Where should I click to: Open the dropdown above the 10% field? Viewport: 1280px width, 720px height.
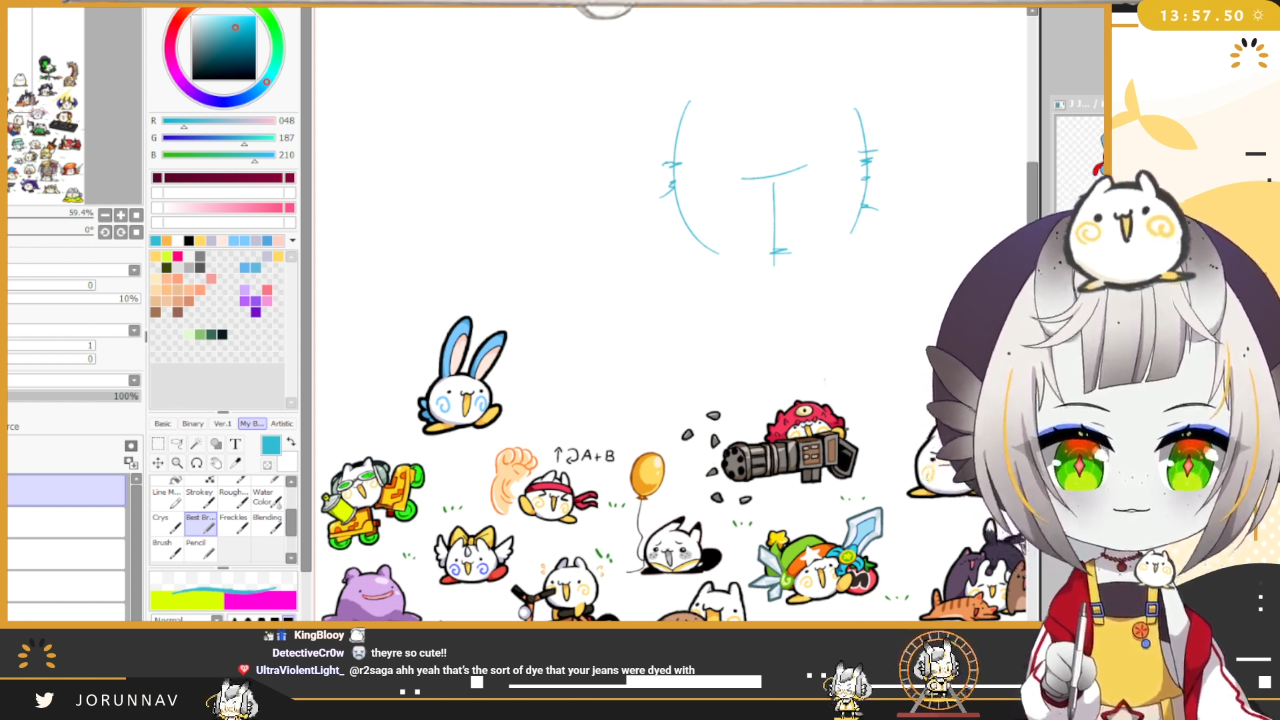[134, 270]
